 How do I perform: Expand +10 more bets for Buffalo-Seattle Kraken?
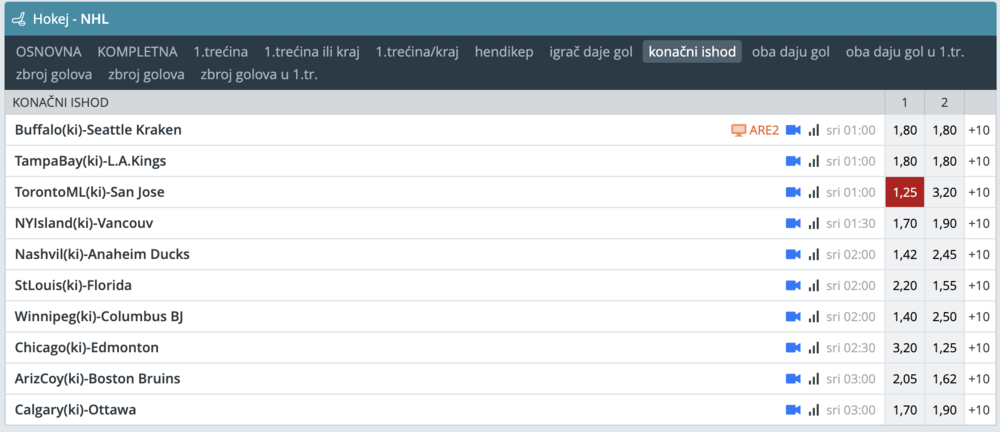tap(979, 130)
